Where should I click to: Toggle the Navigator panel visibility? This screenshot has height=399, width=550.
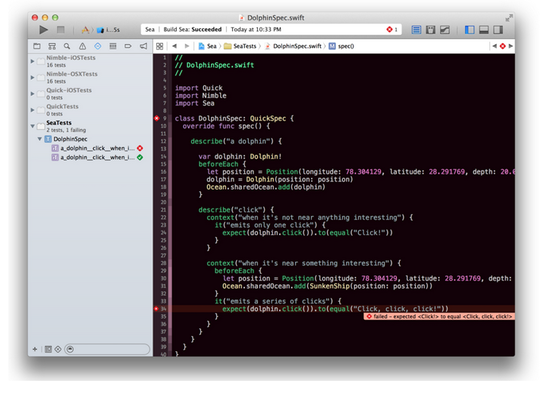pos(469,30)
